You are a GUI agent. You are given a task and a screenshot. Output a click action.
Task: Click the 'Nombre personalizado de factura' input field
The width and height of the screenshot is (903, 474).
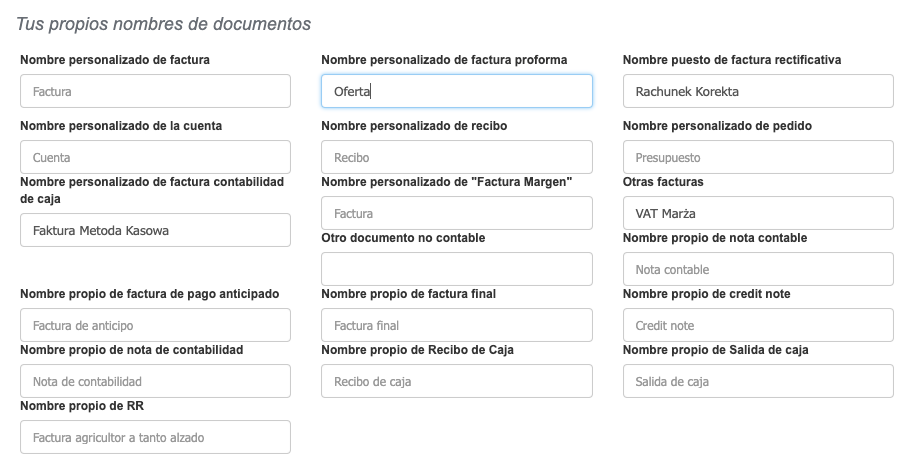coord(155,92)
